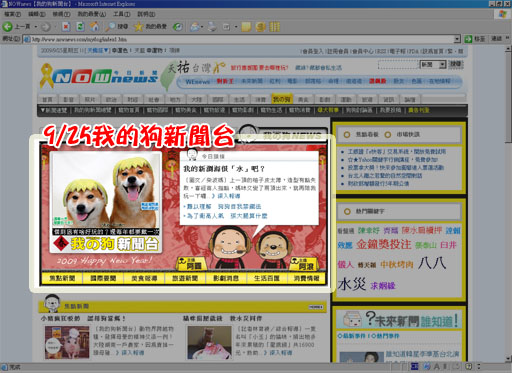Image resolution: width=512 pixels, height=373 pixels.
Task: Stop page loading with the red X icon
Action: (x=66, y=26)
